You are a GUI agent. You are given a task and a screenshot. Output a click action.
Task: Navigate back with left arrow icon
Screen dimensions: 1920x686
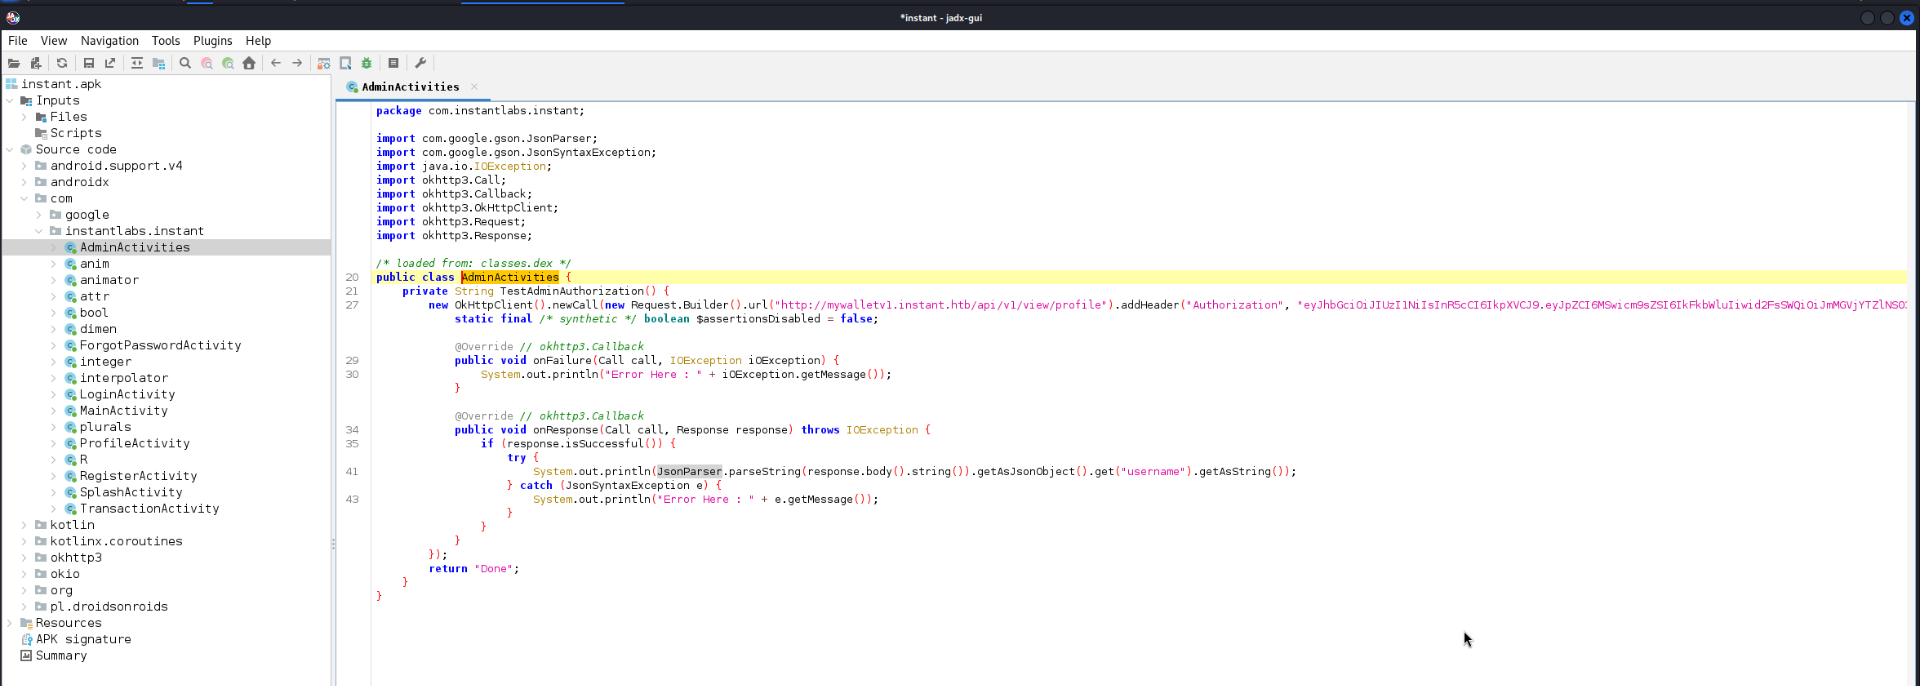pyautogui.click(x=276, y=63)
